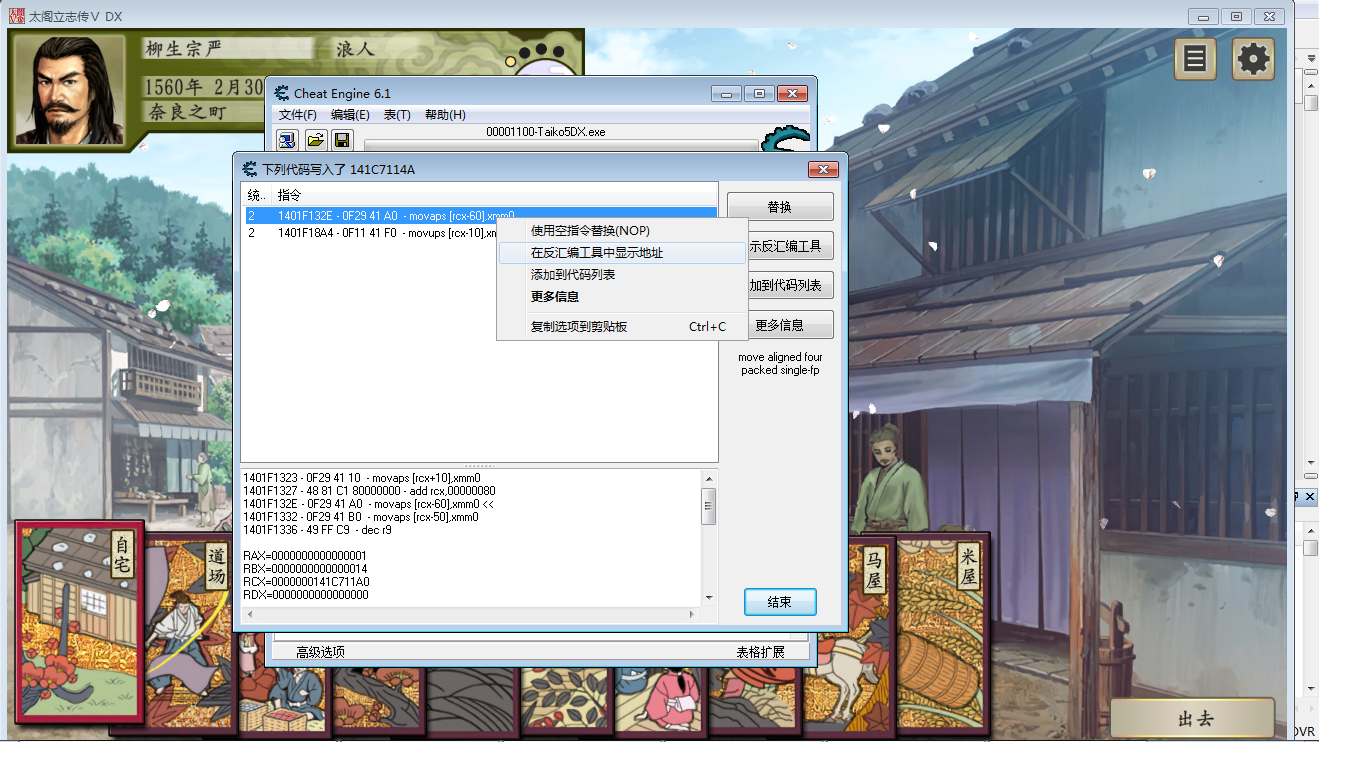Click the open file folder icon in Cheat Engine
Screen dimensions: 1360x768
click(x=315, y=140)
